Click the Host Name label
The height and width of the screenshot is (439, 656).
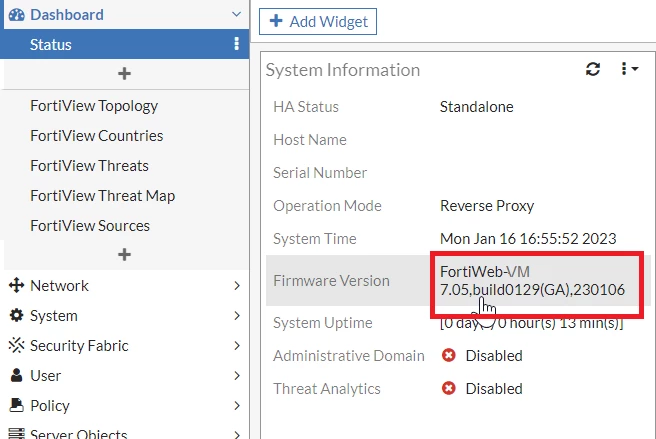(310, 140)
